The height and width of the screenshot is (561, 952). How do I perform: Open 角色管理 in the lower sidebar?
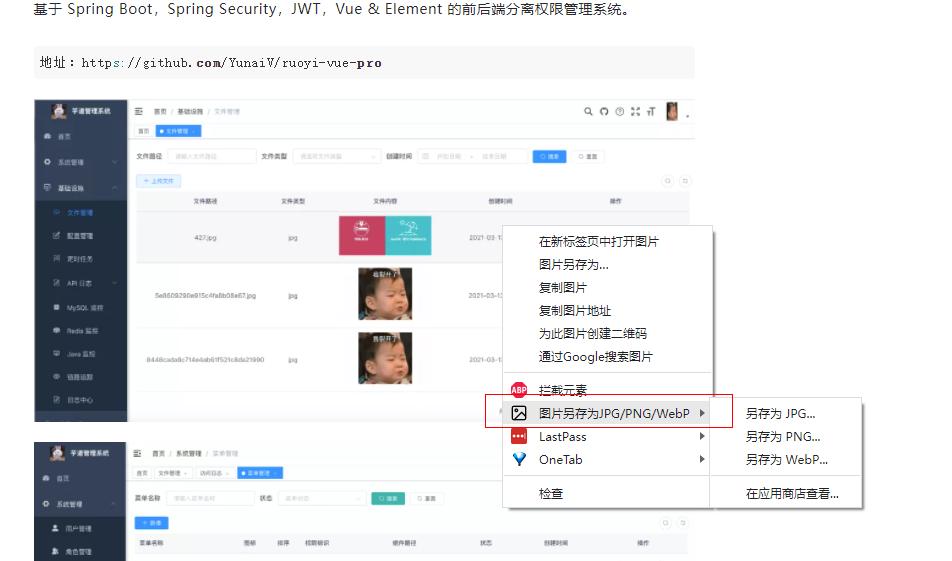(80, 551)
